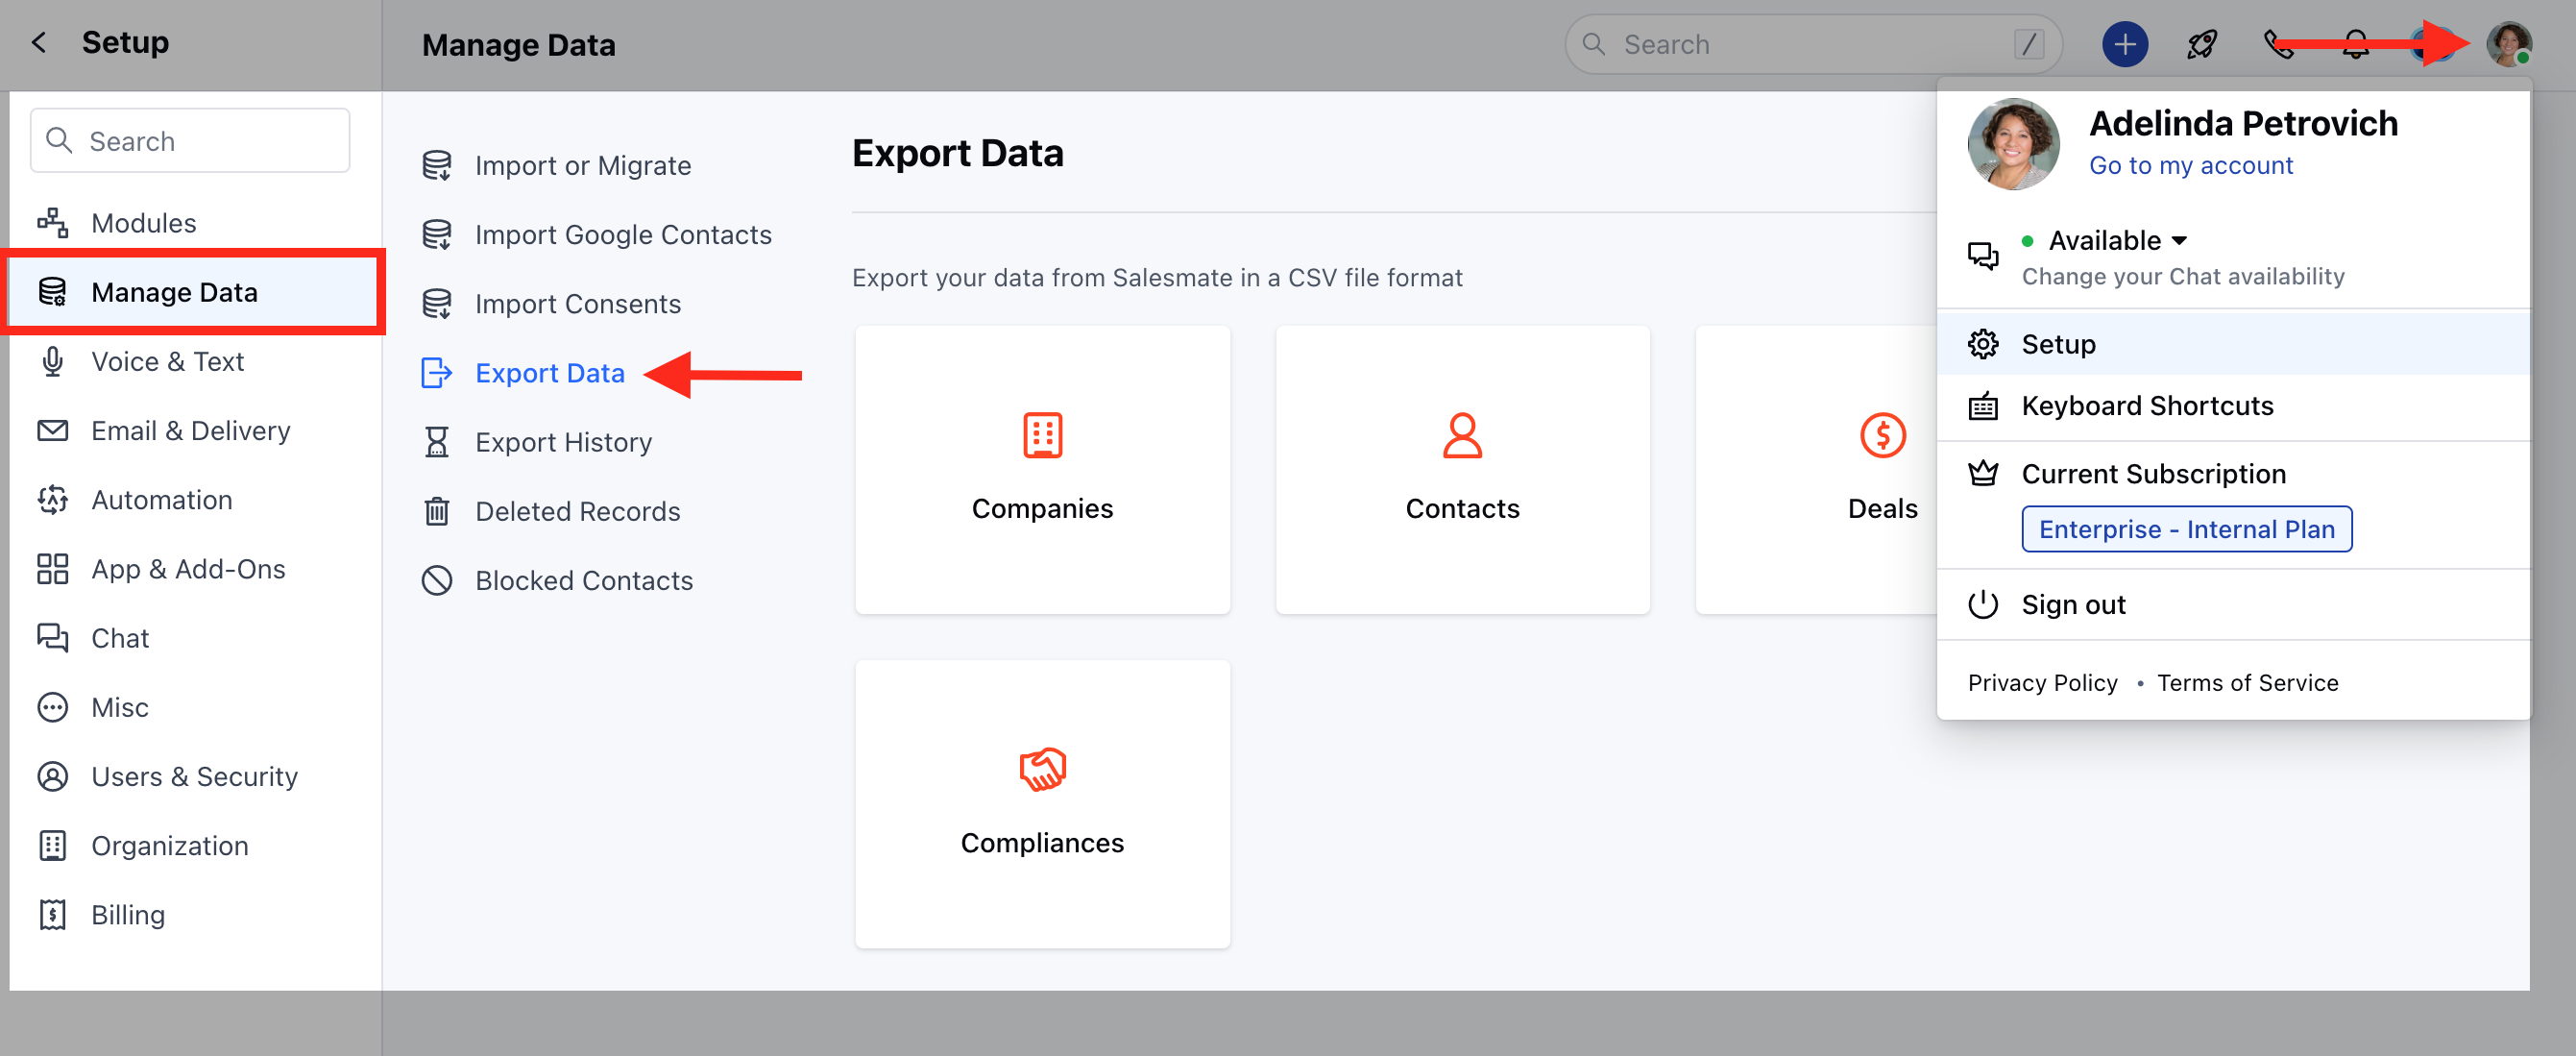Go back using Setup back arrow

pos(39,42)
